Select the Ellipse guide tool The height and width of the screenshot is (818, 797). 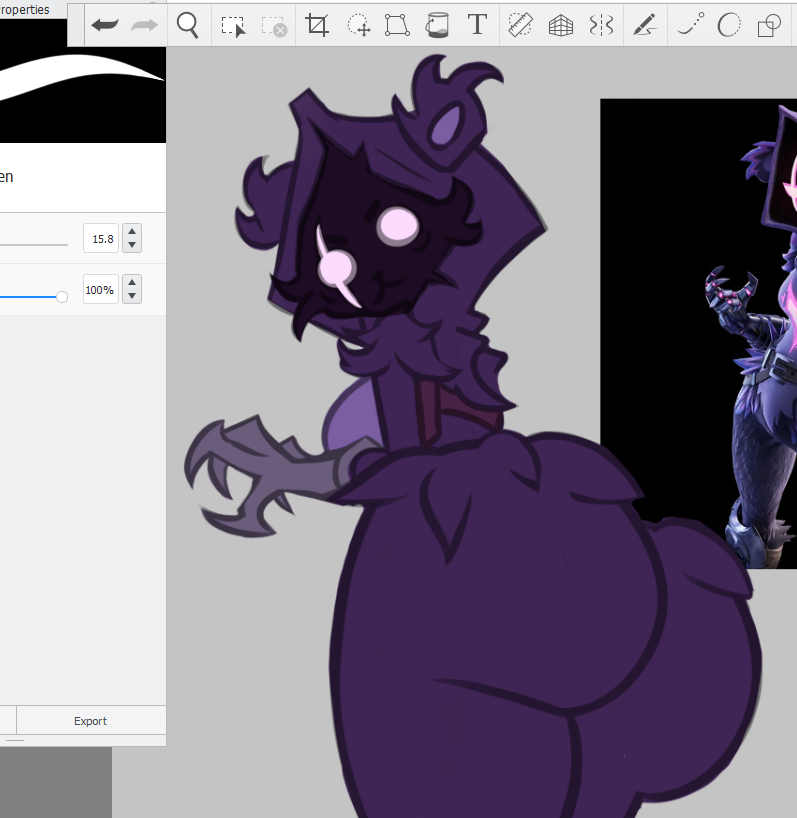[x=729, y=25]
